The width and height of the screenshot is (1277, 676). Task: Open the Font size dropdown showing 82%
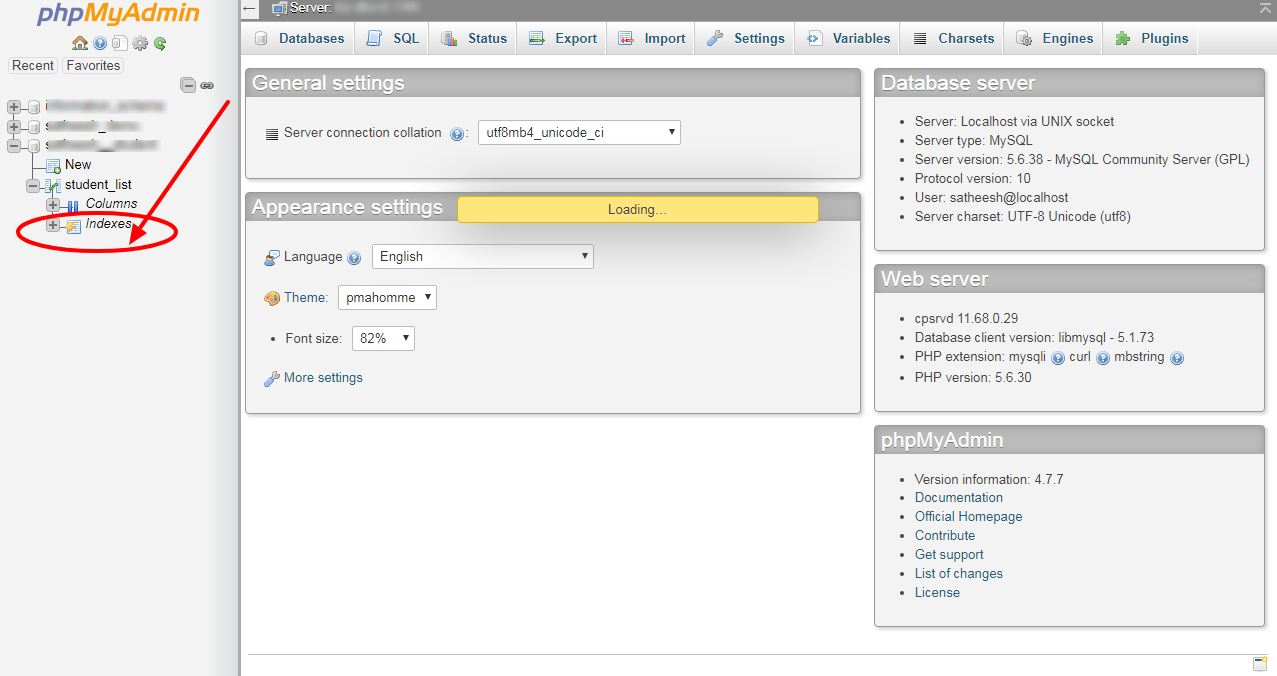click(x=383, y=339)
